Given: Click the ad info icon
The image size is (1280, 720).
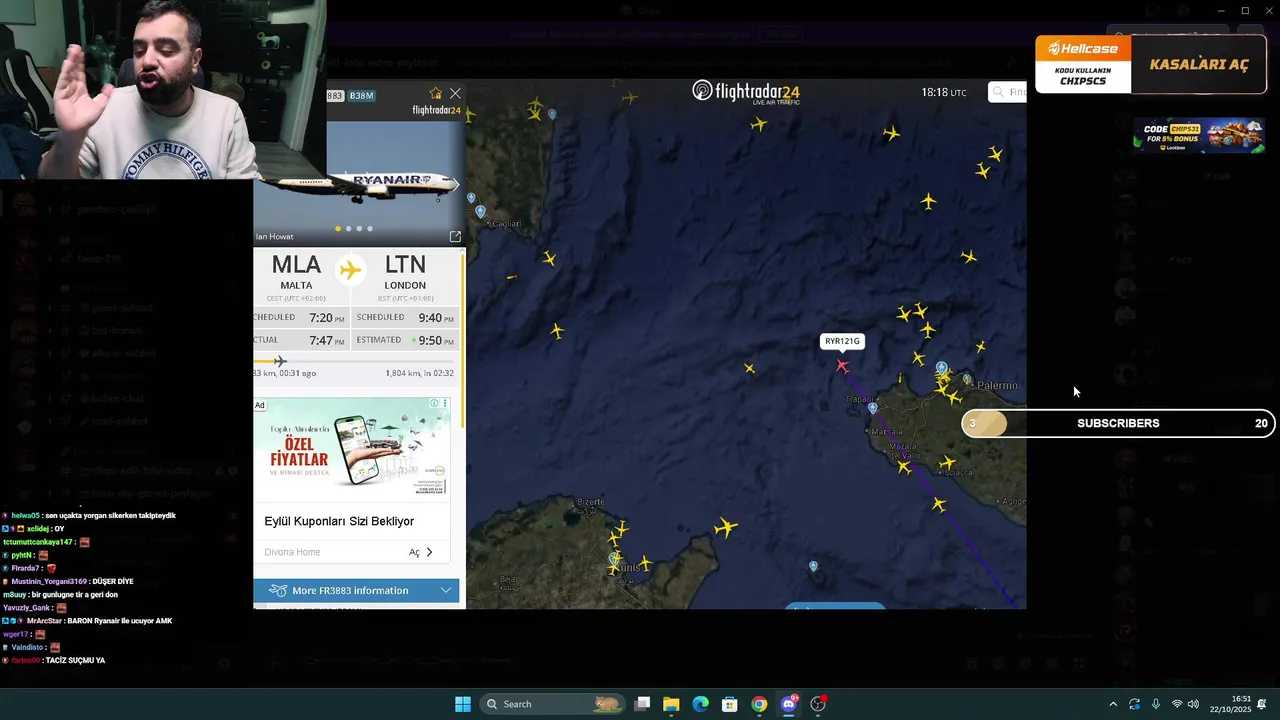Looking at the screenshot, I should click(x=434, y=403).
